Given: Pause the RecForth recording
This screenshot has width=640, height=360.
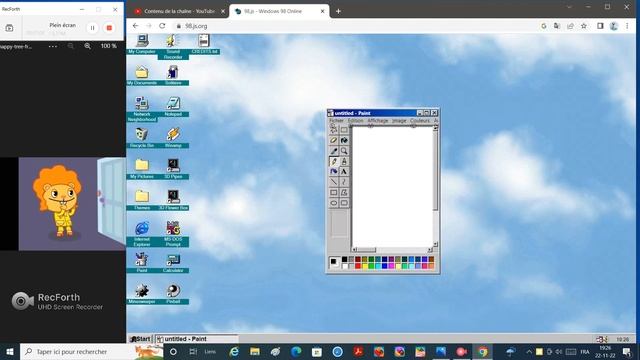Looking at the screenshot, I should [93, 28].
